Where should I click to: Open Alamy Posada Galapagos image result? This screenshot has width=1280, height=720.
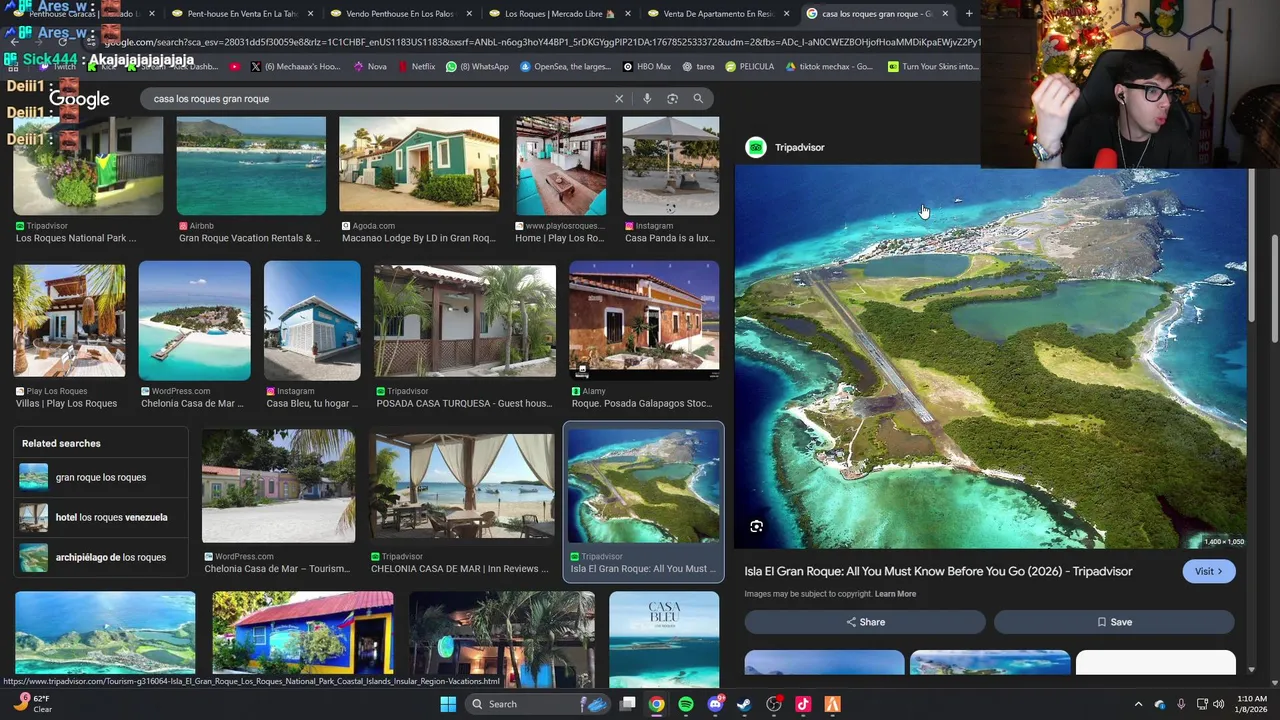[x=644, y=321]
